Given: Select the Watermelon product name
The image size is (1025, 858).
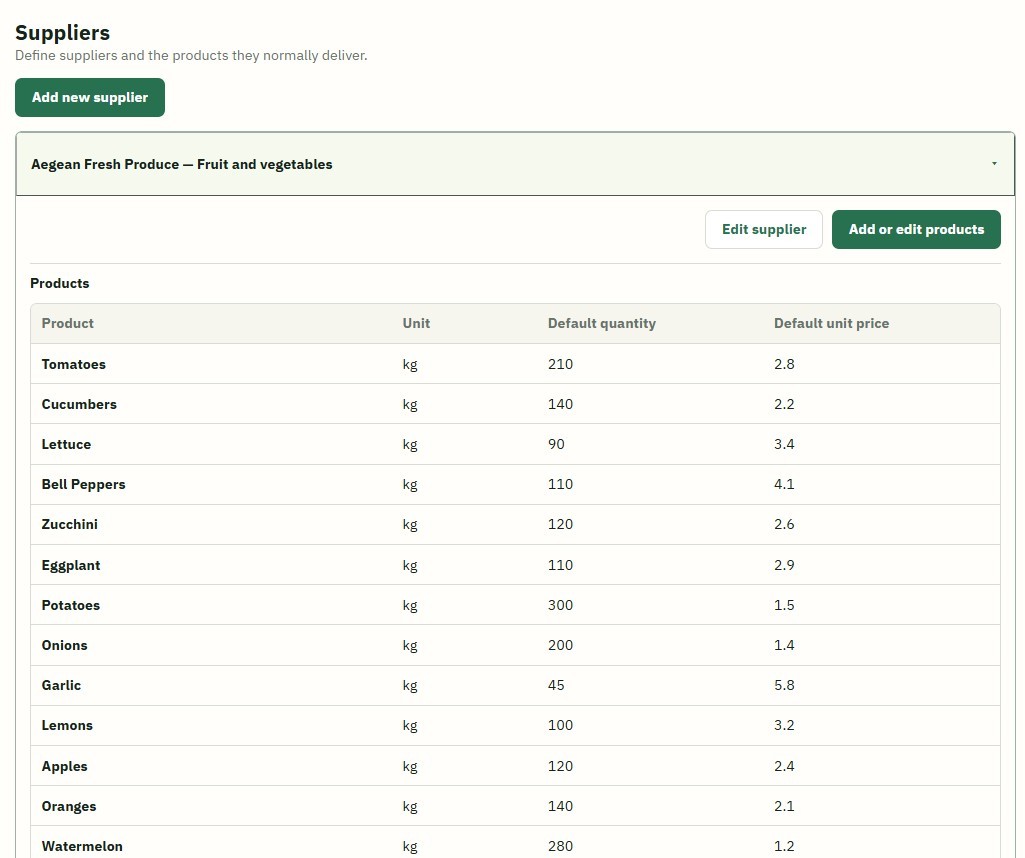Looking at the screenshot, I should 82,846.
